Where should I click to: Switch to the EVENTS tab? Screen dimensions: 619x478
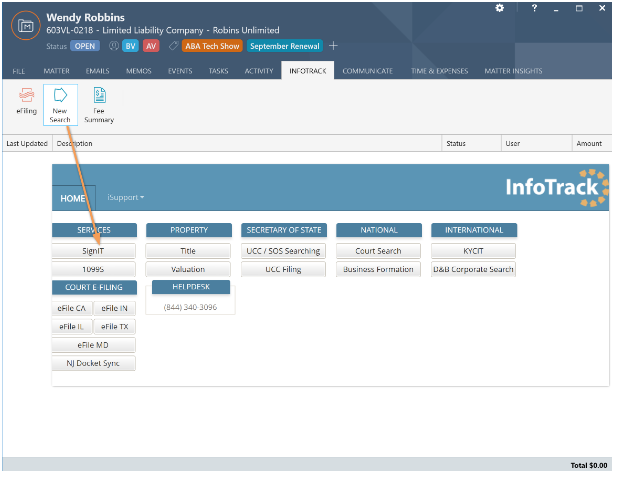180,71
